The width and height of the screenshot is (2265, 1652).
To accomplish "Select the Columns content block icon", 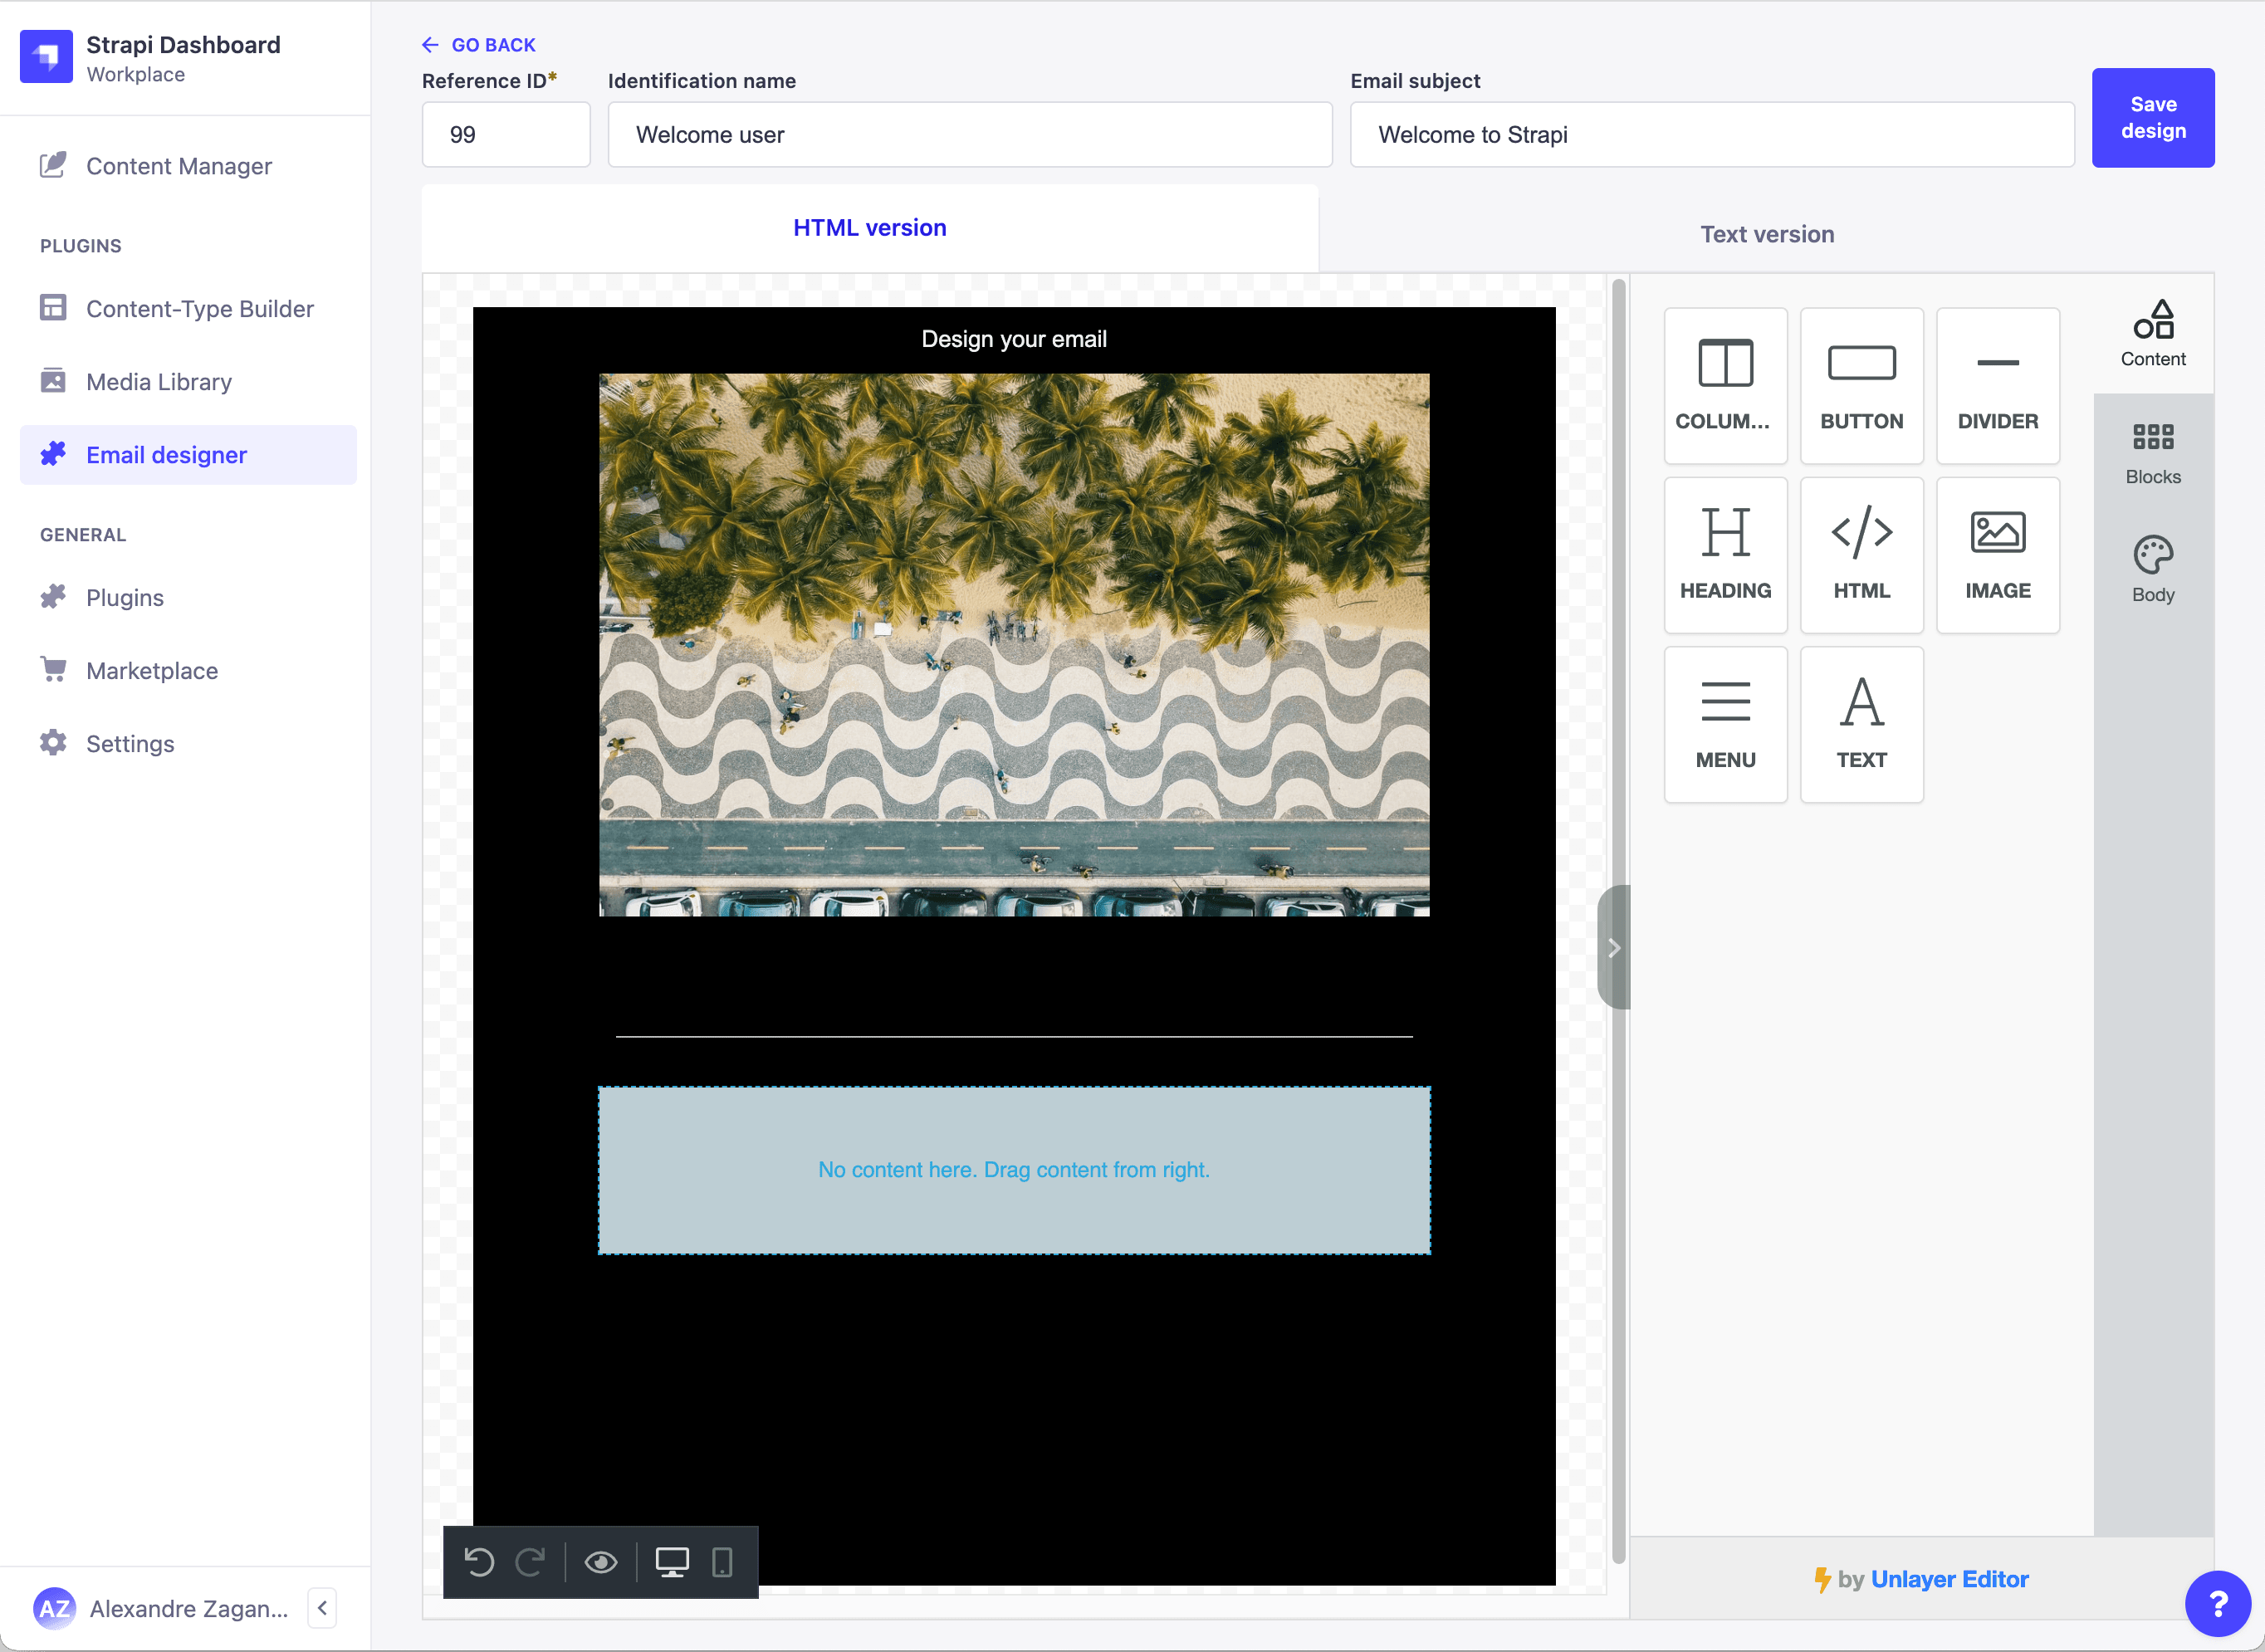I will (1725, 385).
